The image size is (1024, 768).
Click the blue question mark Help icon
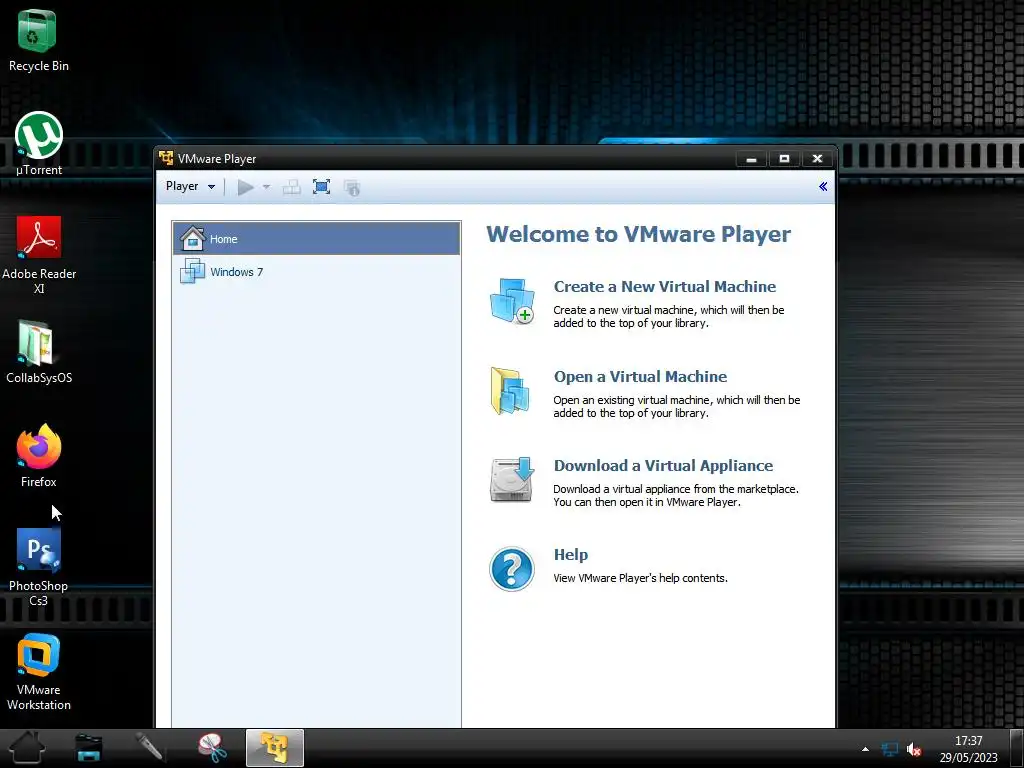click(511, 569)
